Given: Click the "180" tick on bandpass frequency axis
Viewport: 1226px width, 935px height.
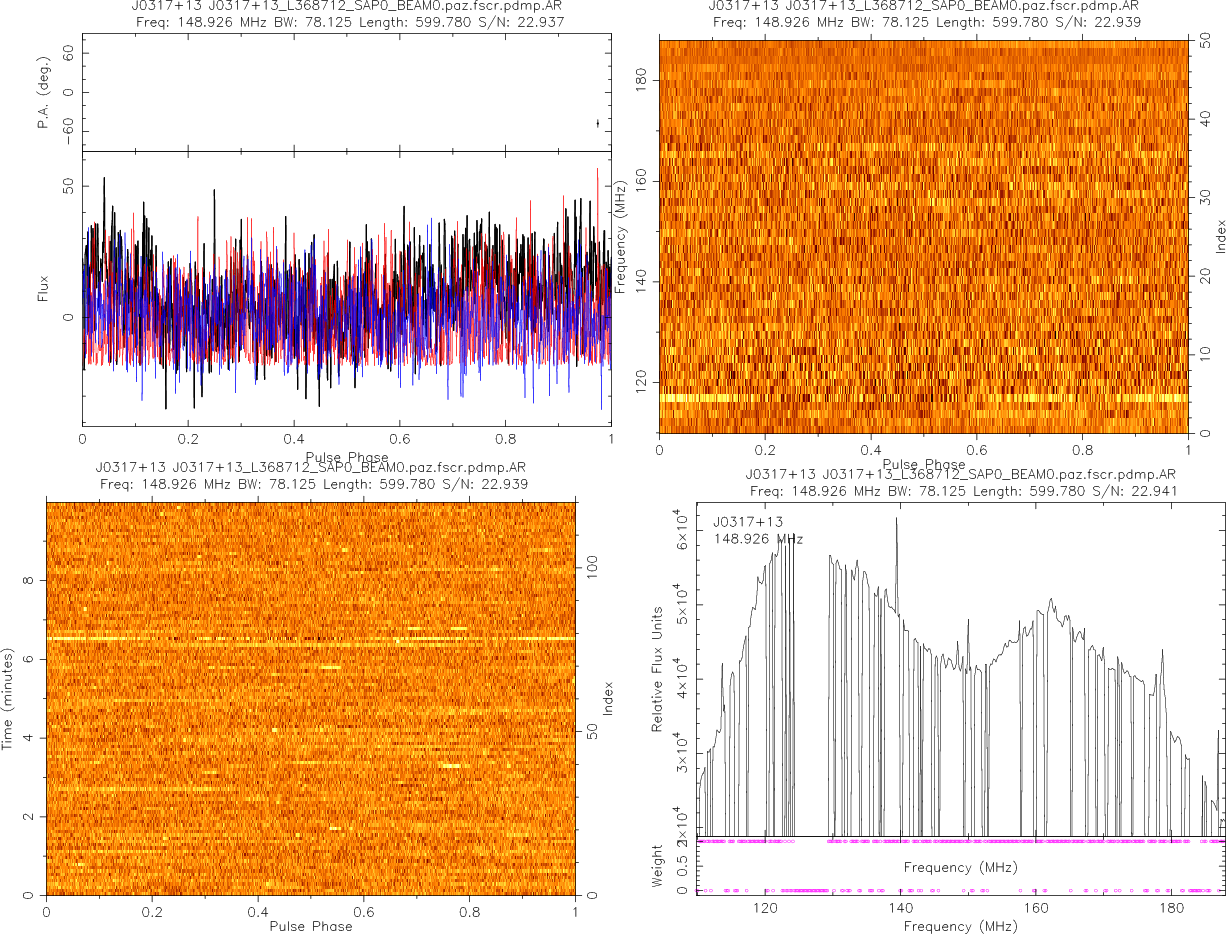Looking at the screenshot, I should click(1171, 909).
